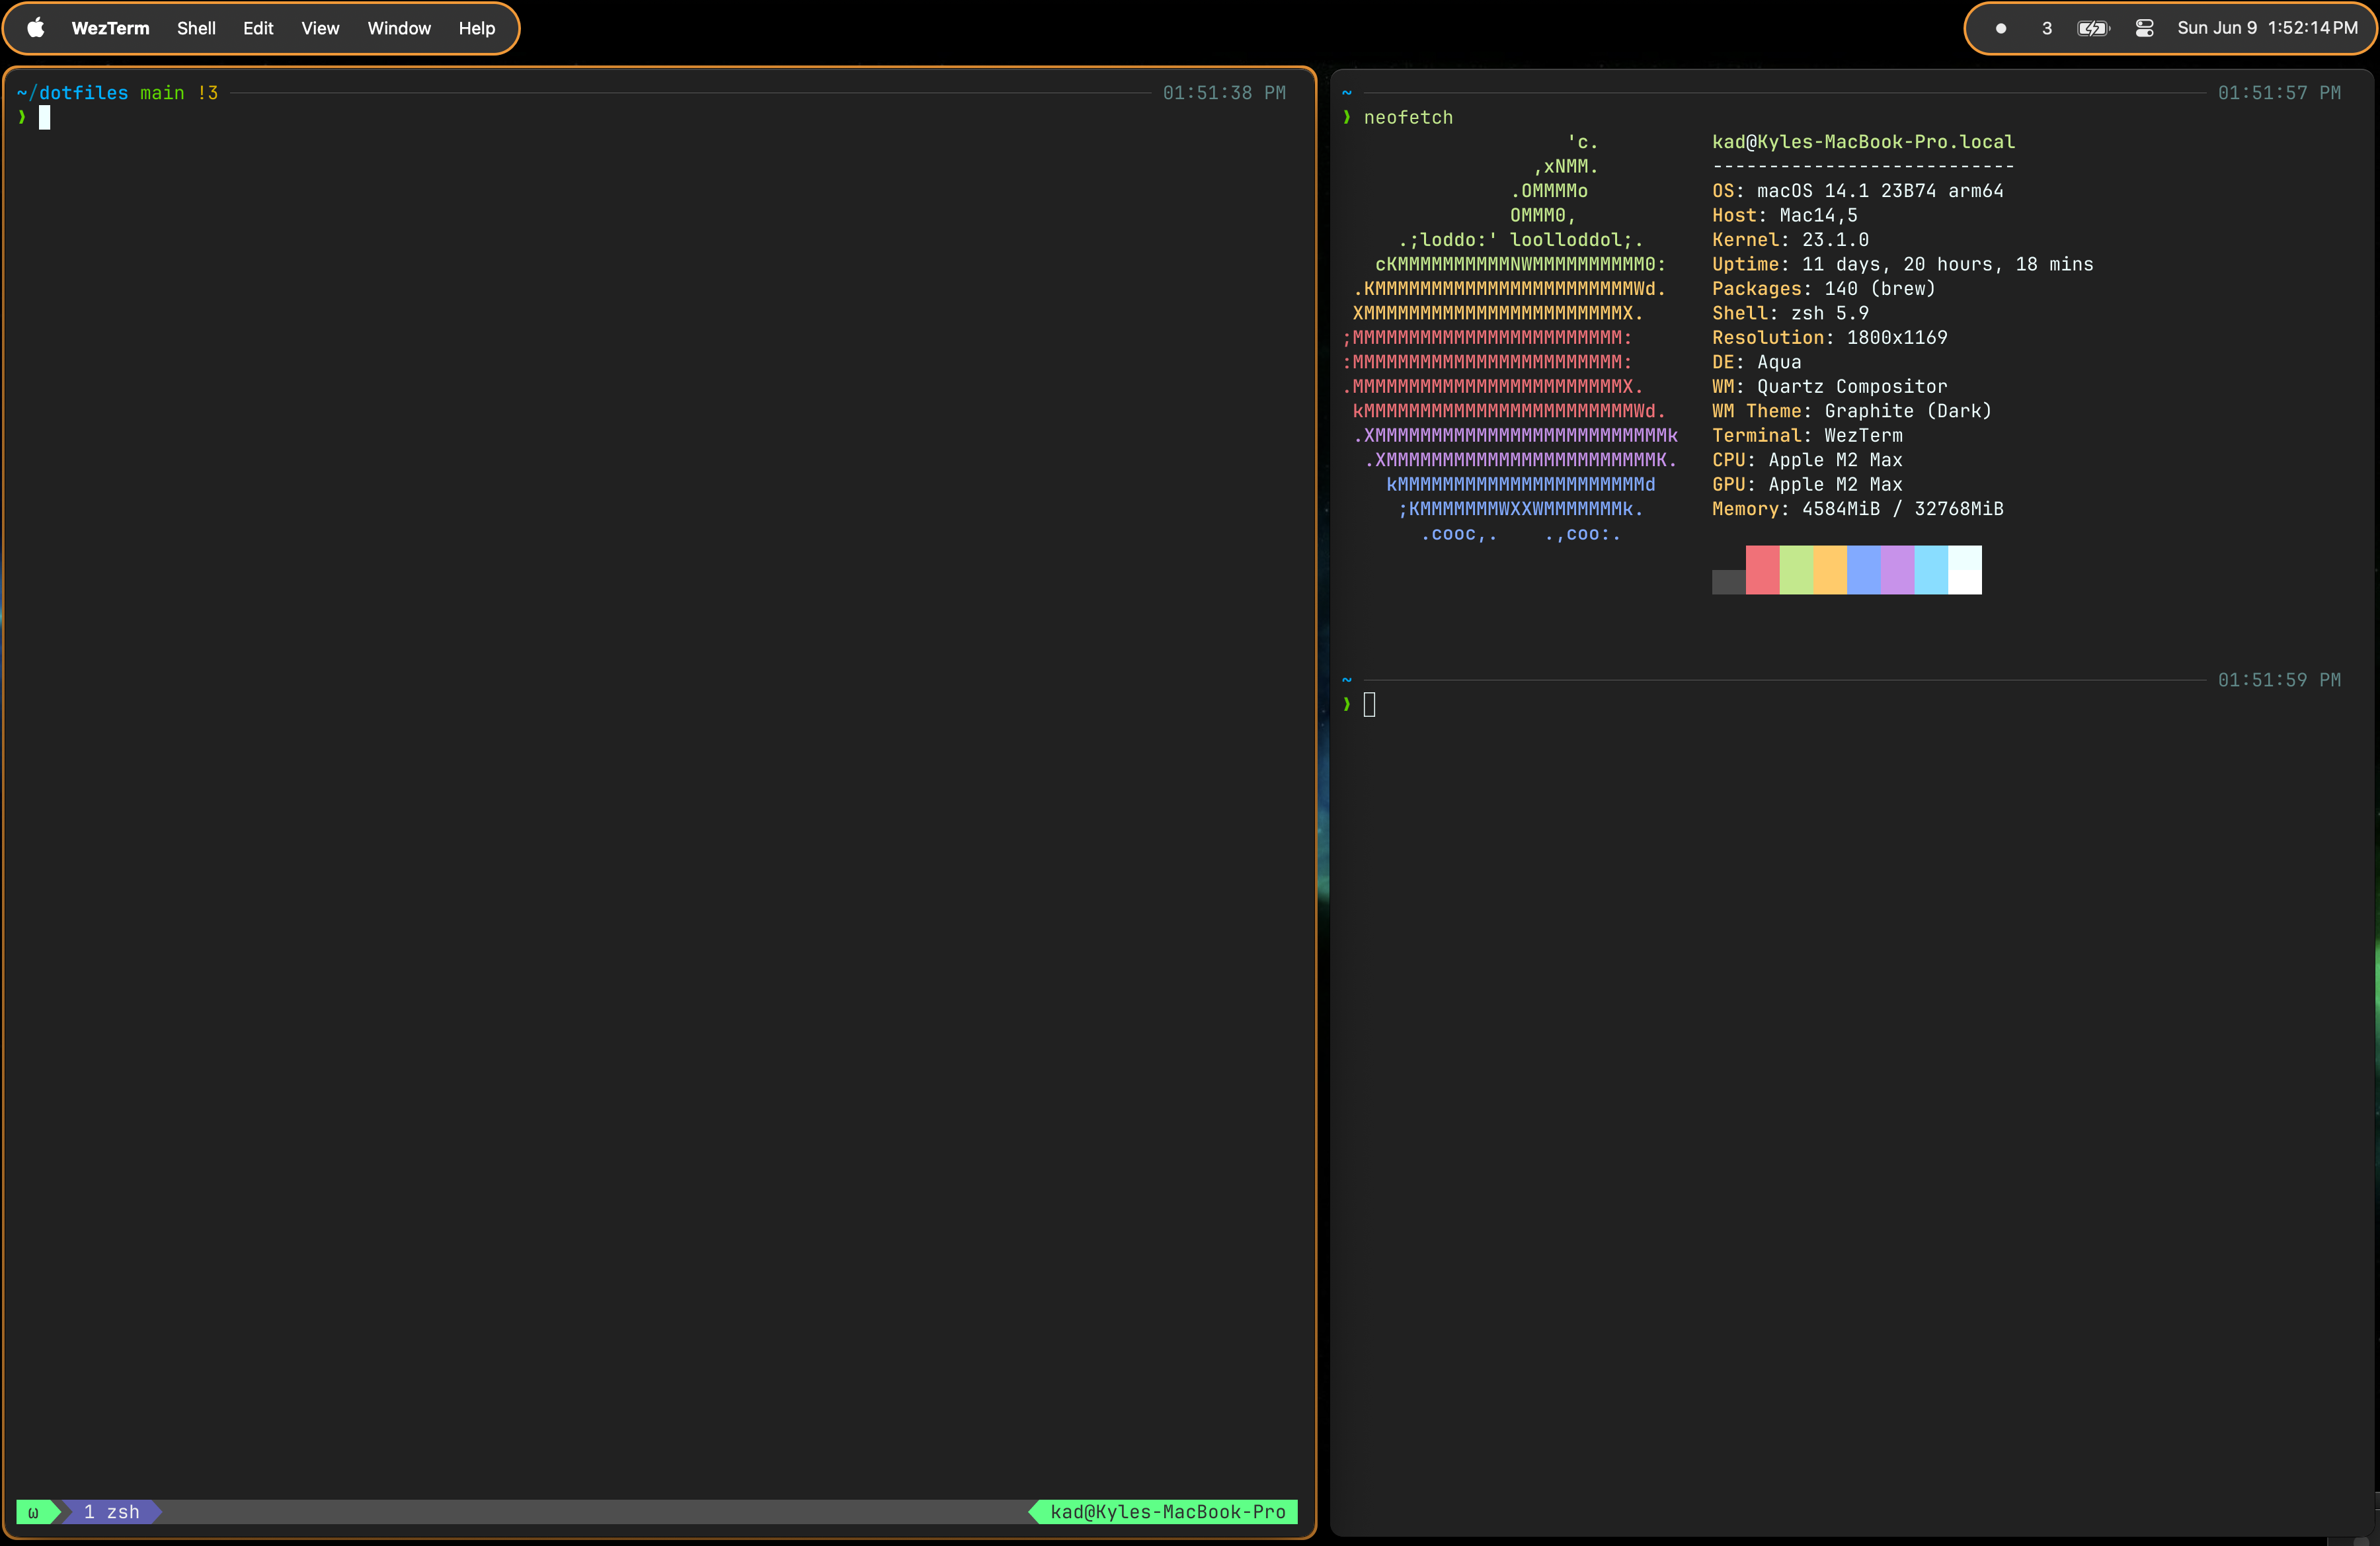
Task: Open the Help menu
Action: [477, 28]
